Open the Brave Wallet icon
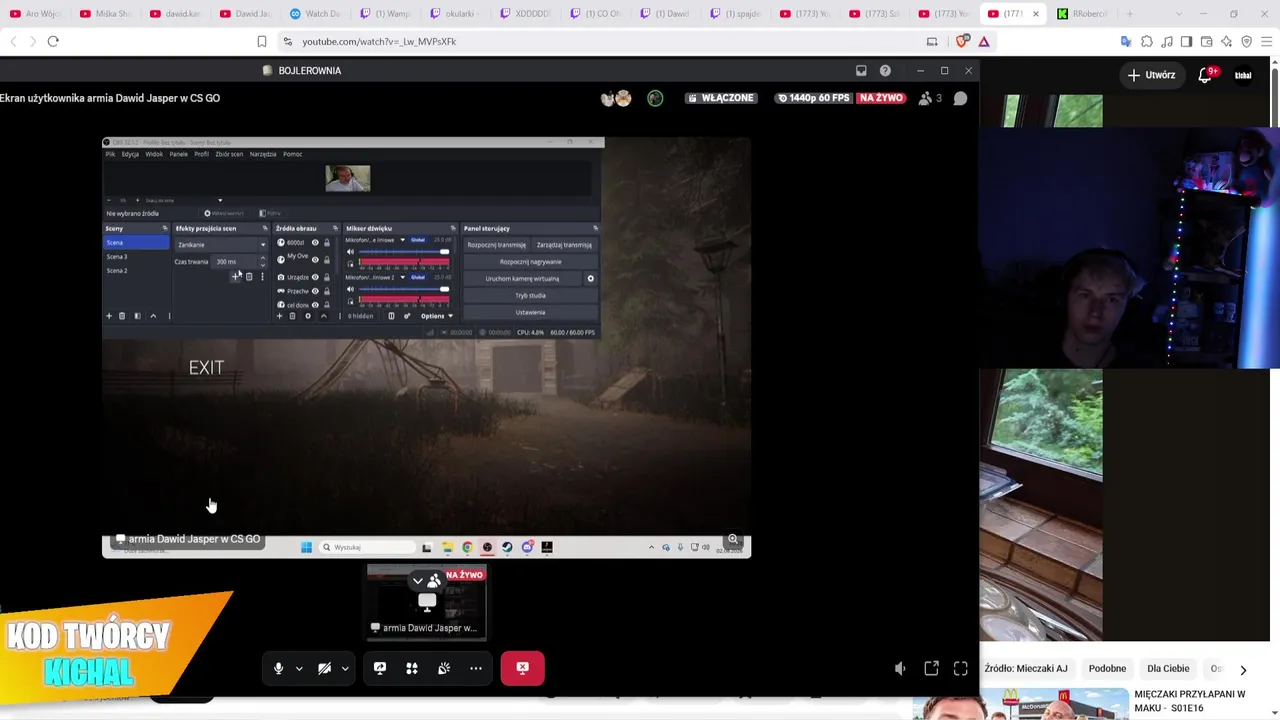Screen dimensions: 1280x720 click(x=1206, y=41)
